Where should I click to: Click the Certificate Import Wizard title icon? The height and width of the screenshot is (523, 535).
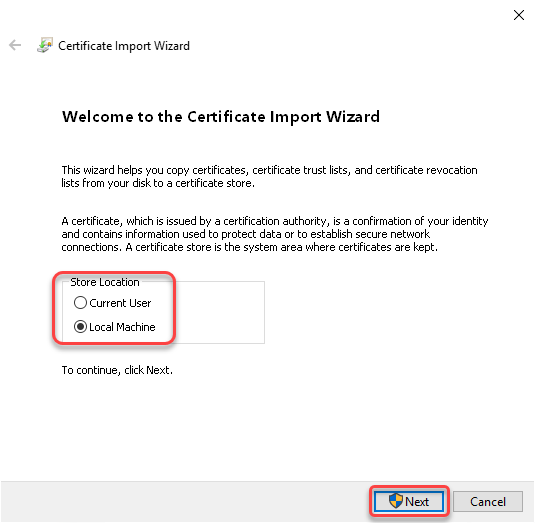[45, 45]
